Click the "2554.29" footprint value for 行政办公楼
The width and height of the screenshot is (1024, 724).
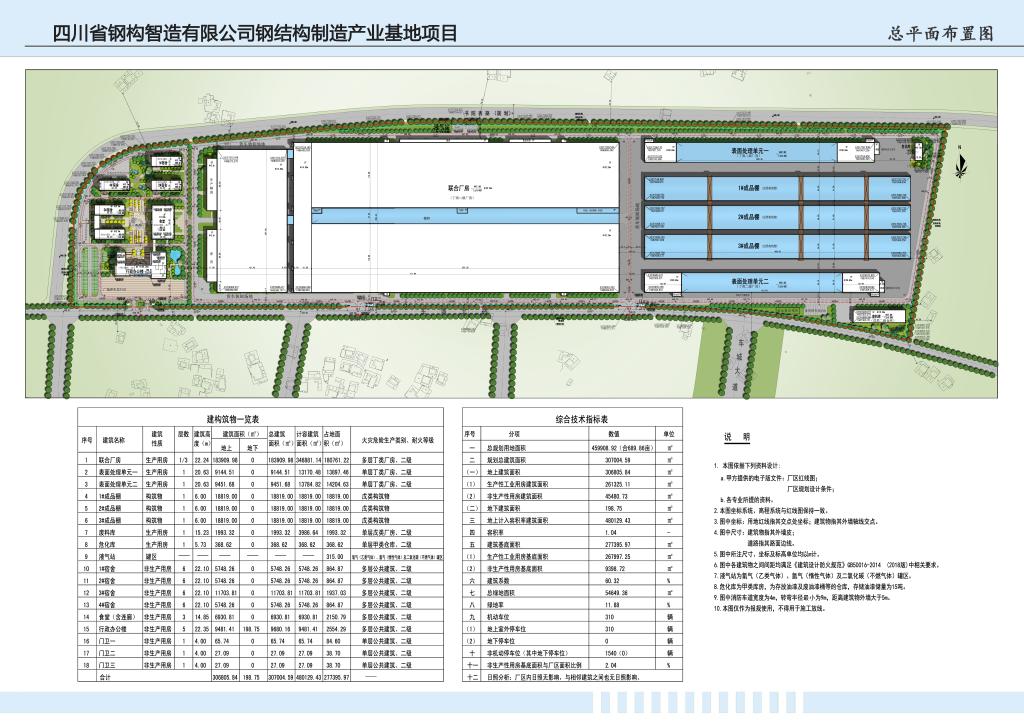point(336,629)
